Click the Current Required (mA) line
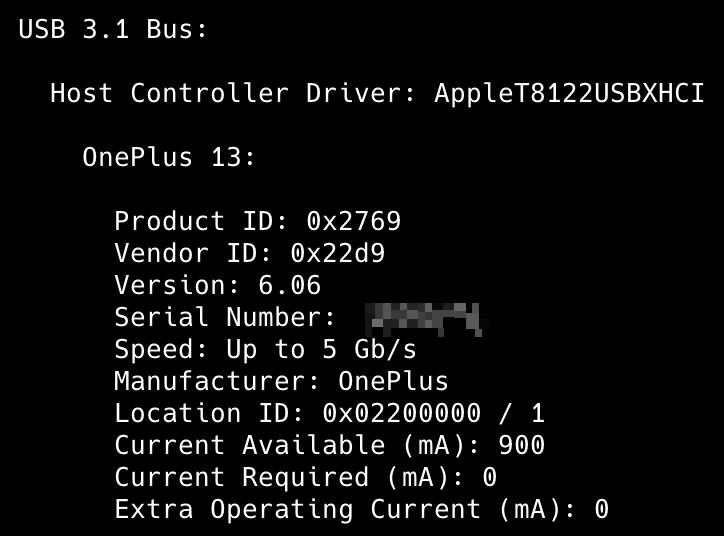The height and width of the screenshot is (536, 724). (x=305, y=477)
